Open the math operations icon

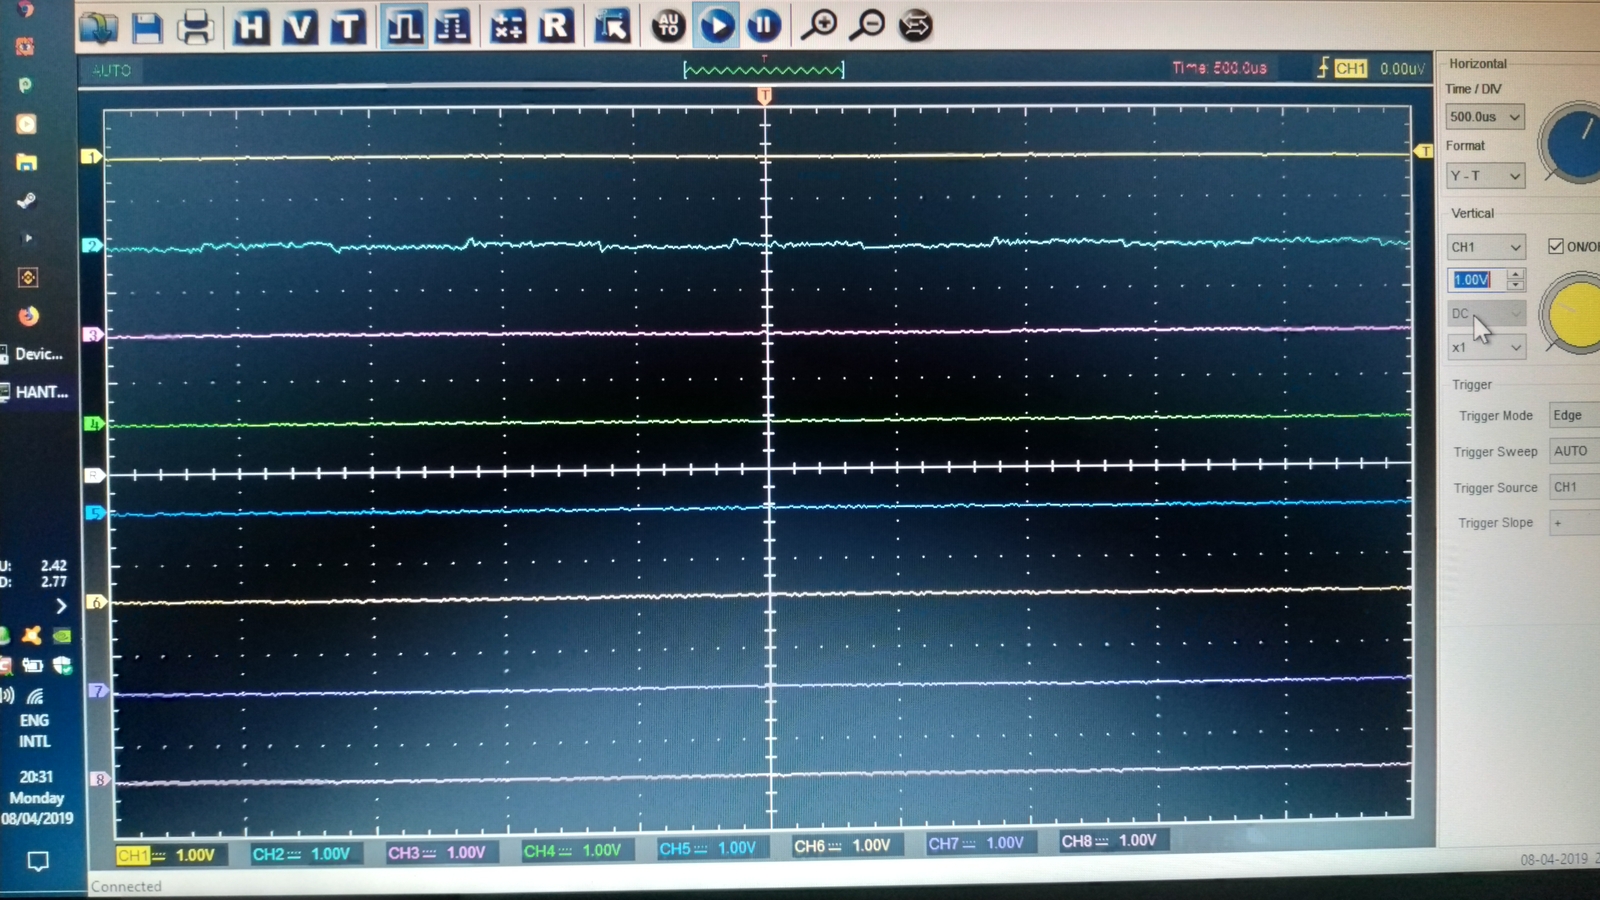[507, 27]
